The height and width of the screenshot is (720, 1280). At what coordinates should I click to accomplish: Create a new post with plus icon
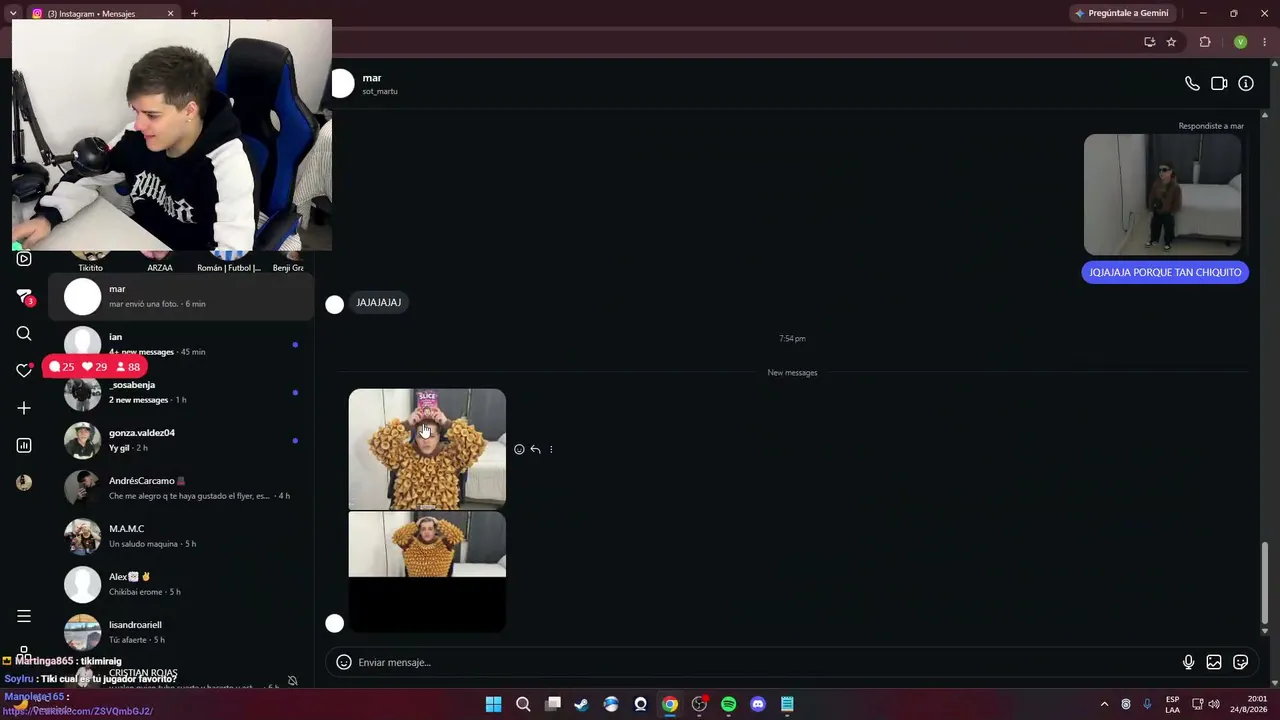click(x=24, y=408)
